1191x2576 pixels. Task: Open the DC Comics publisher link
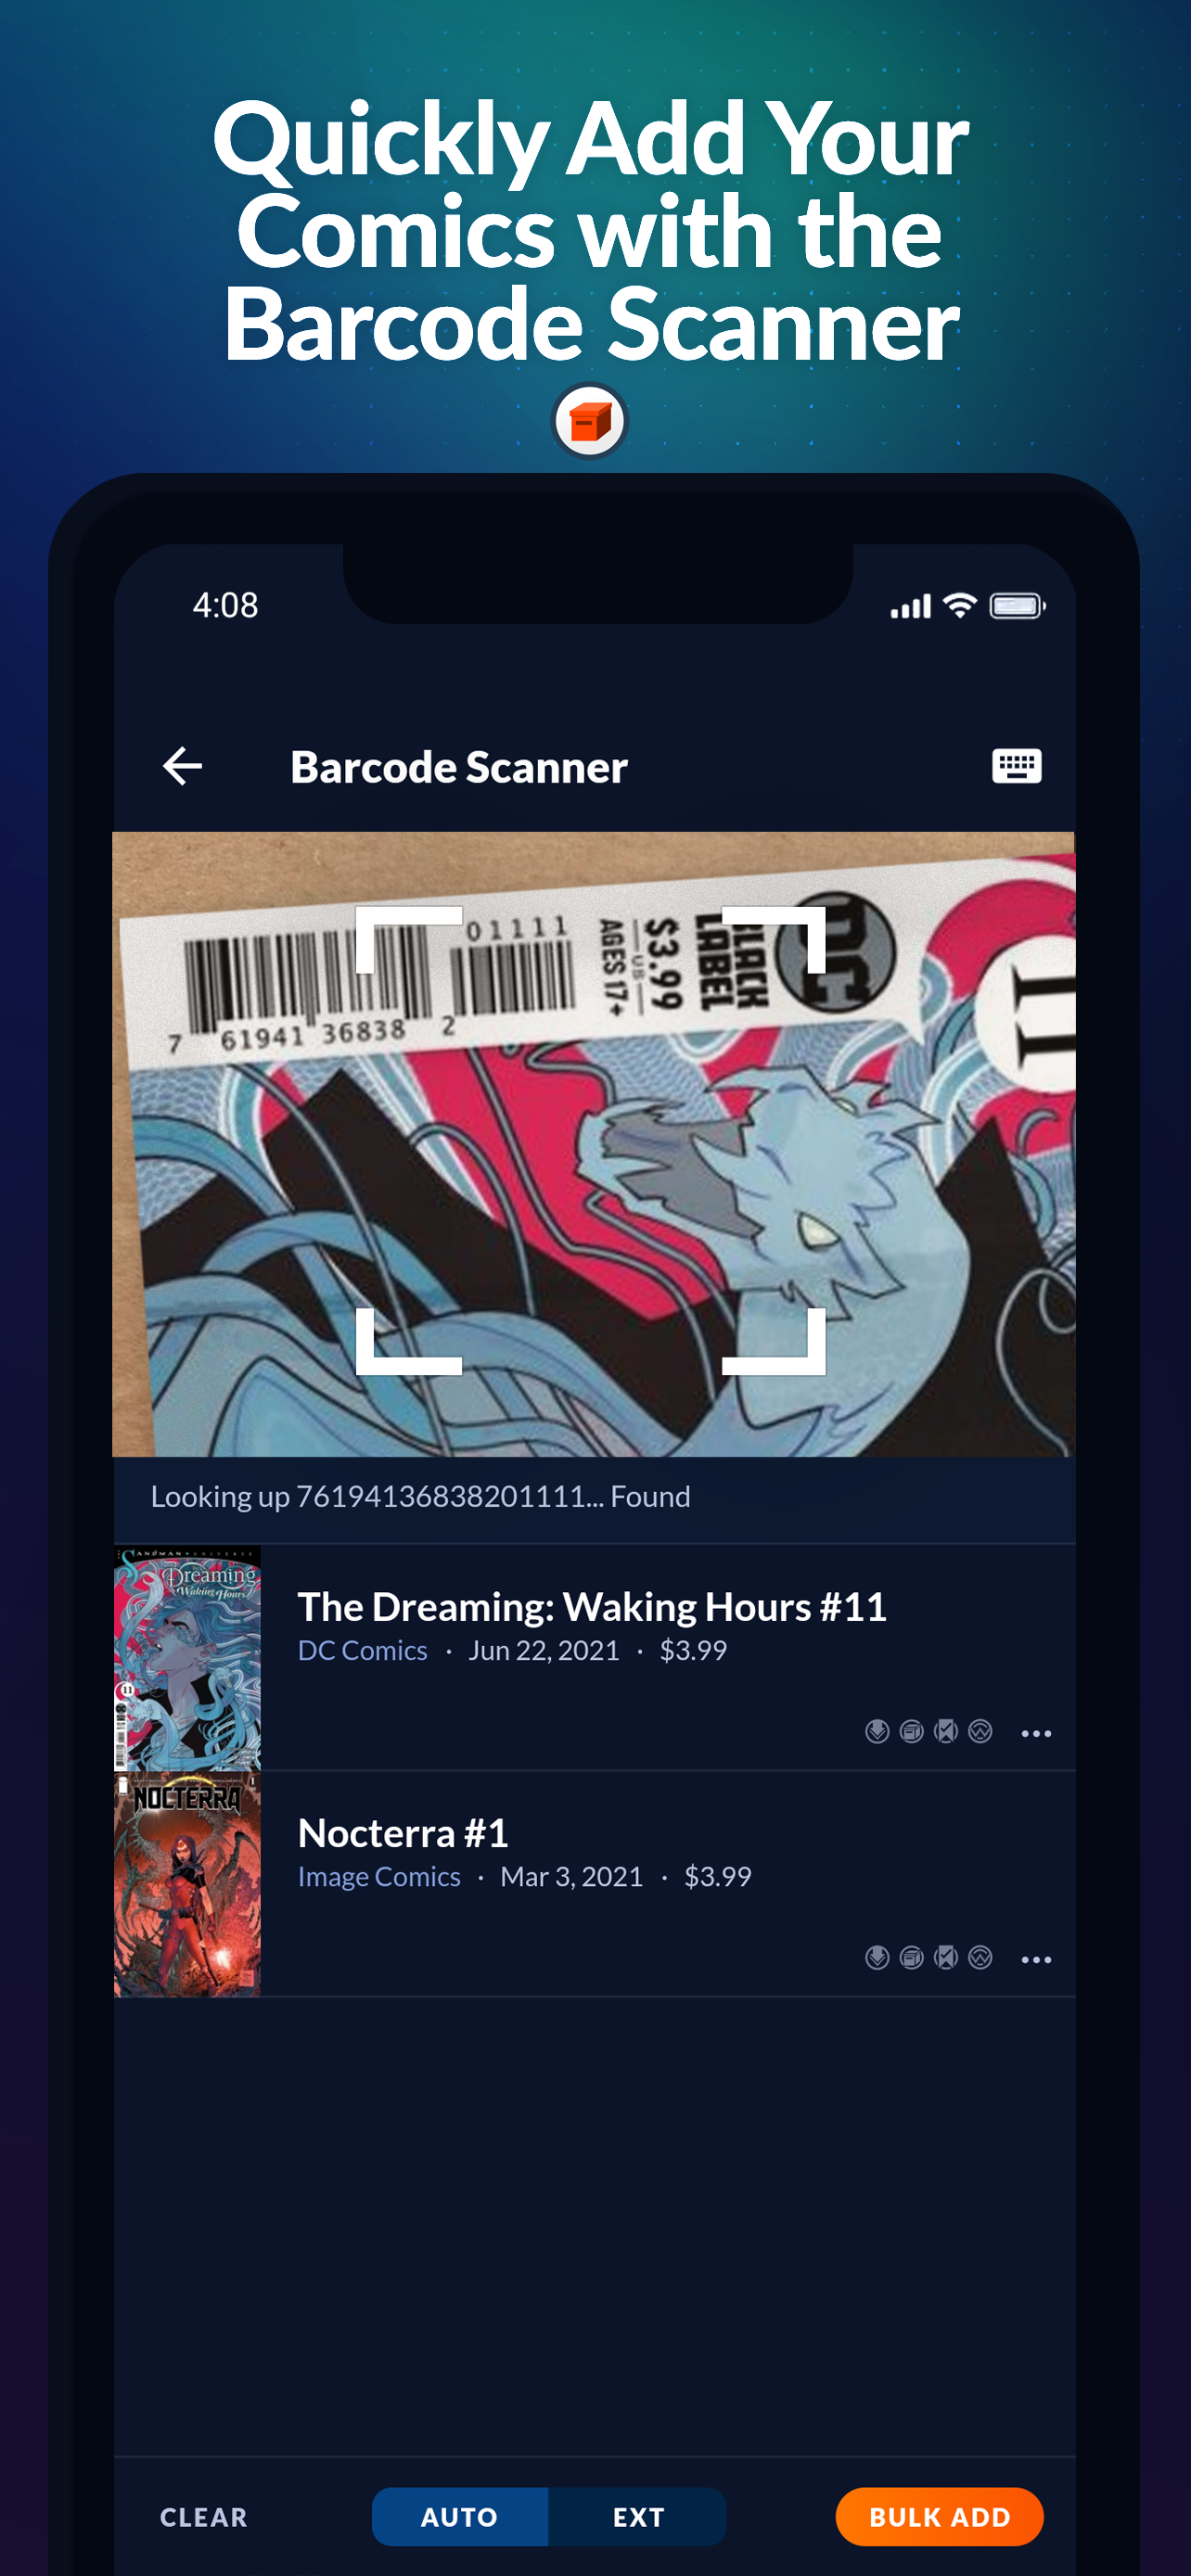click(x=362, y=1650)
